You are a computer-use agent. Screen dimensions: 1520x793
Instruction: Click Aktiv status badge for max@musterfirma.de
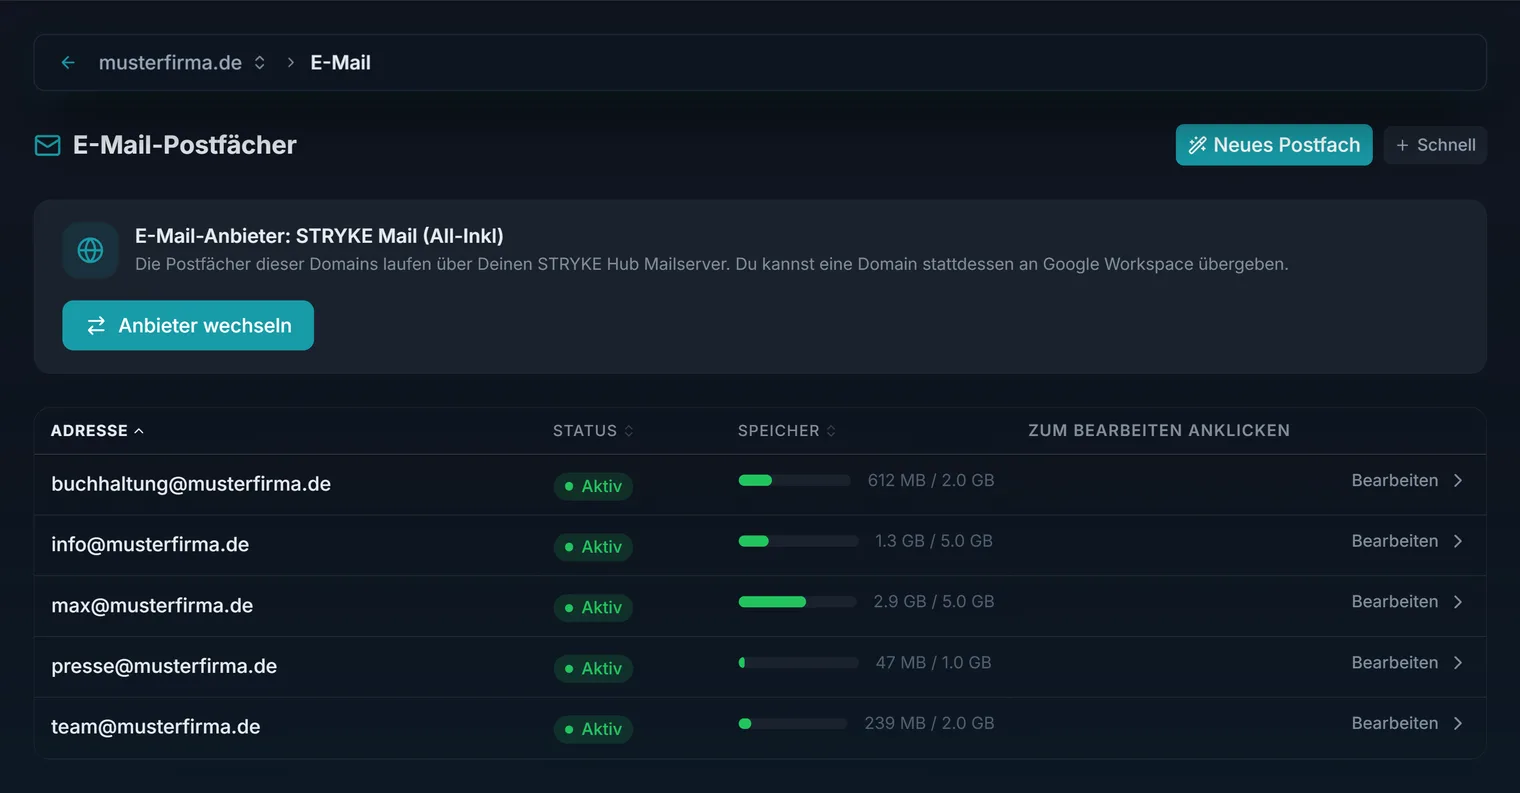[593, 608]
